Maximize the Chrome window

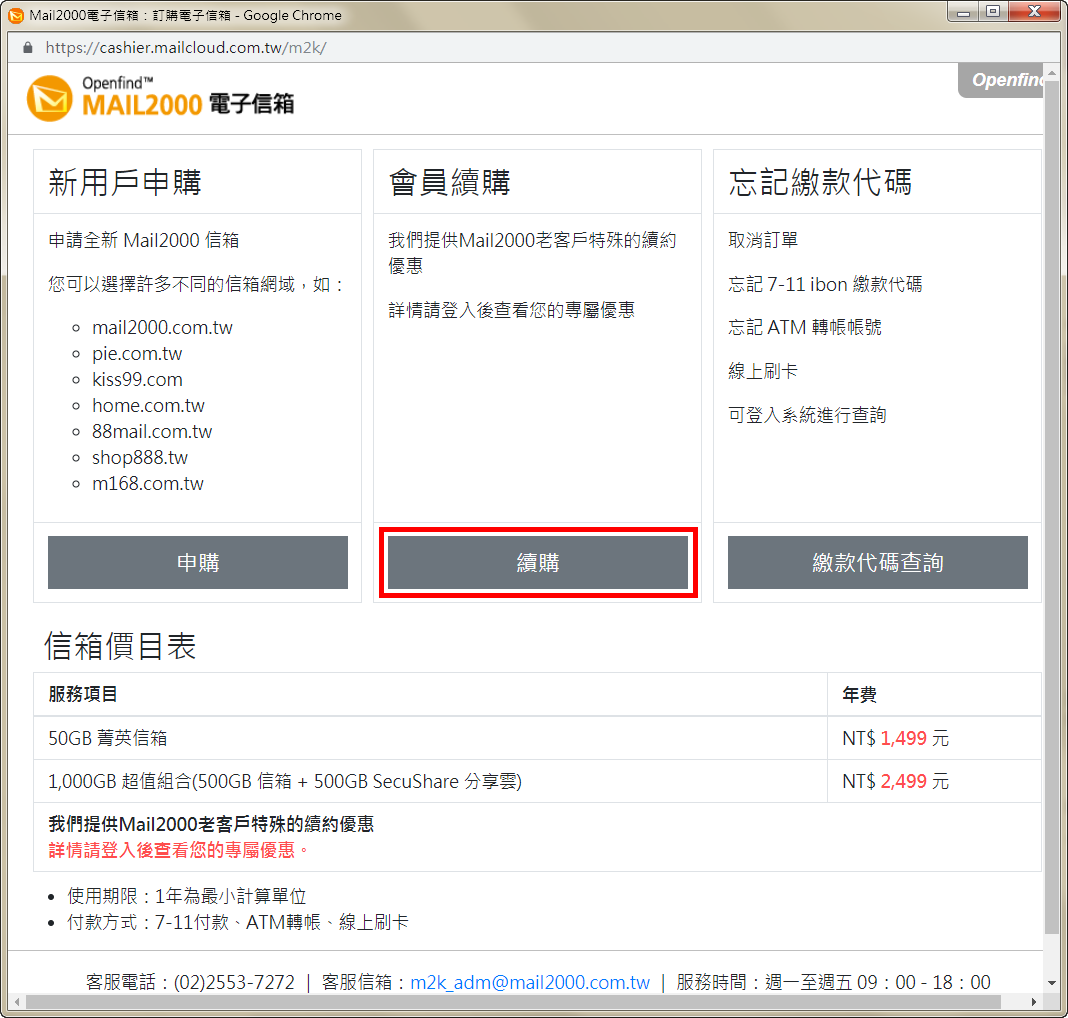[x=994, y=12]
